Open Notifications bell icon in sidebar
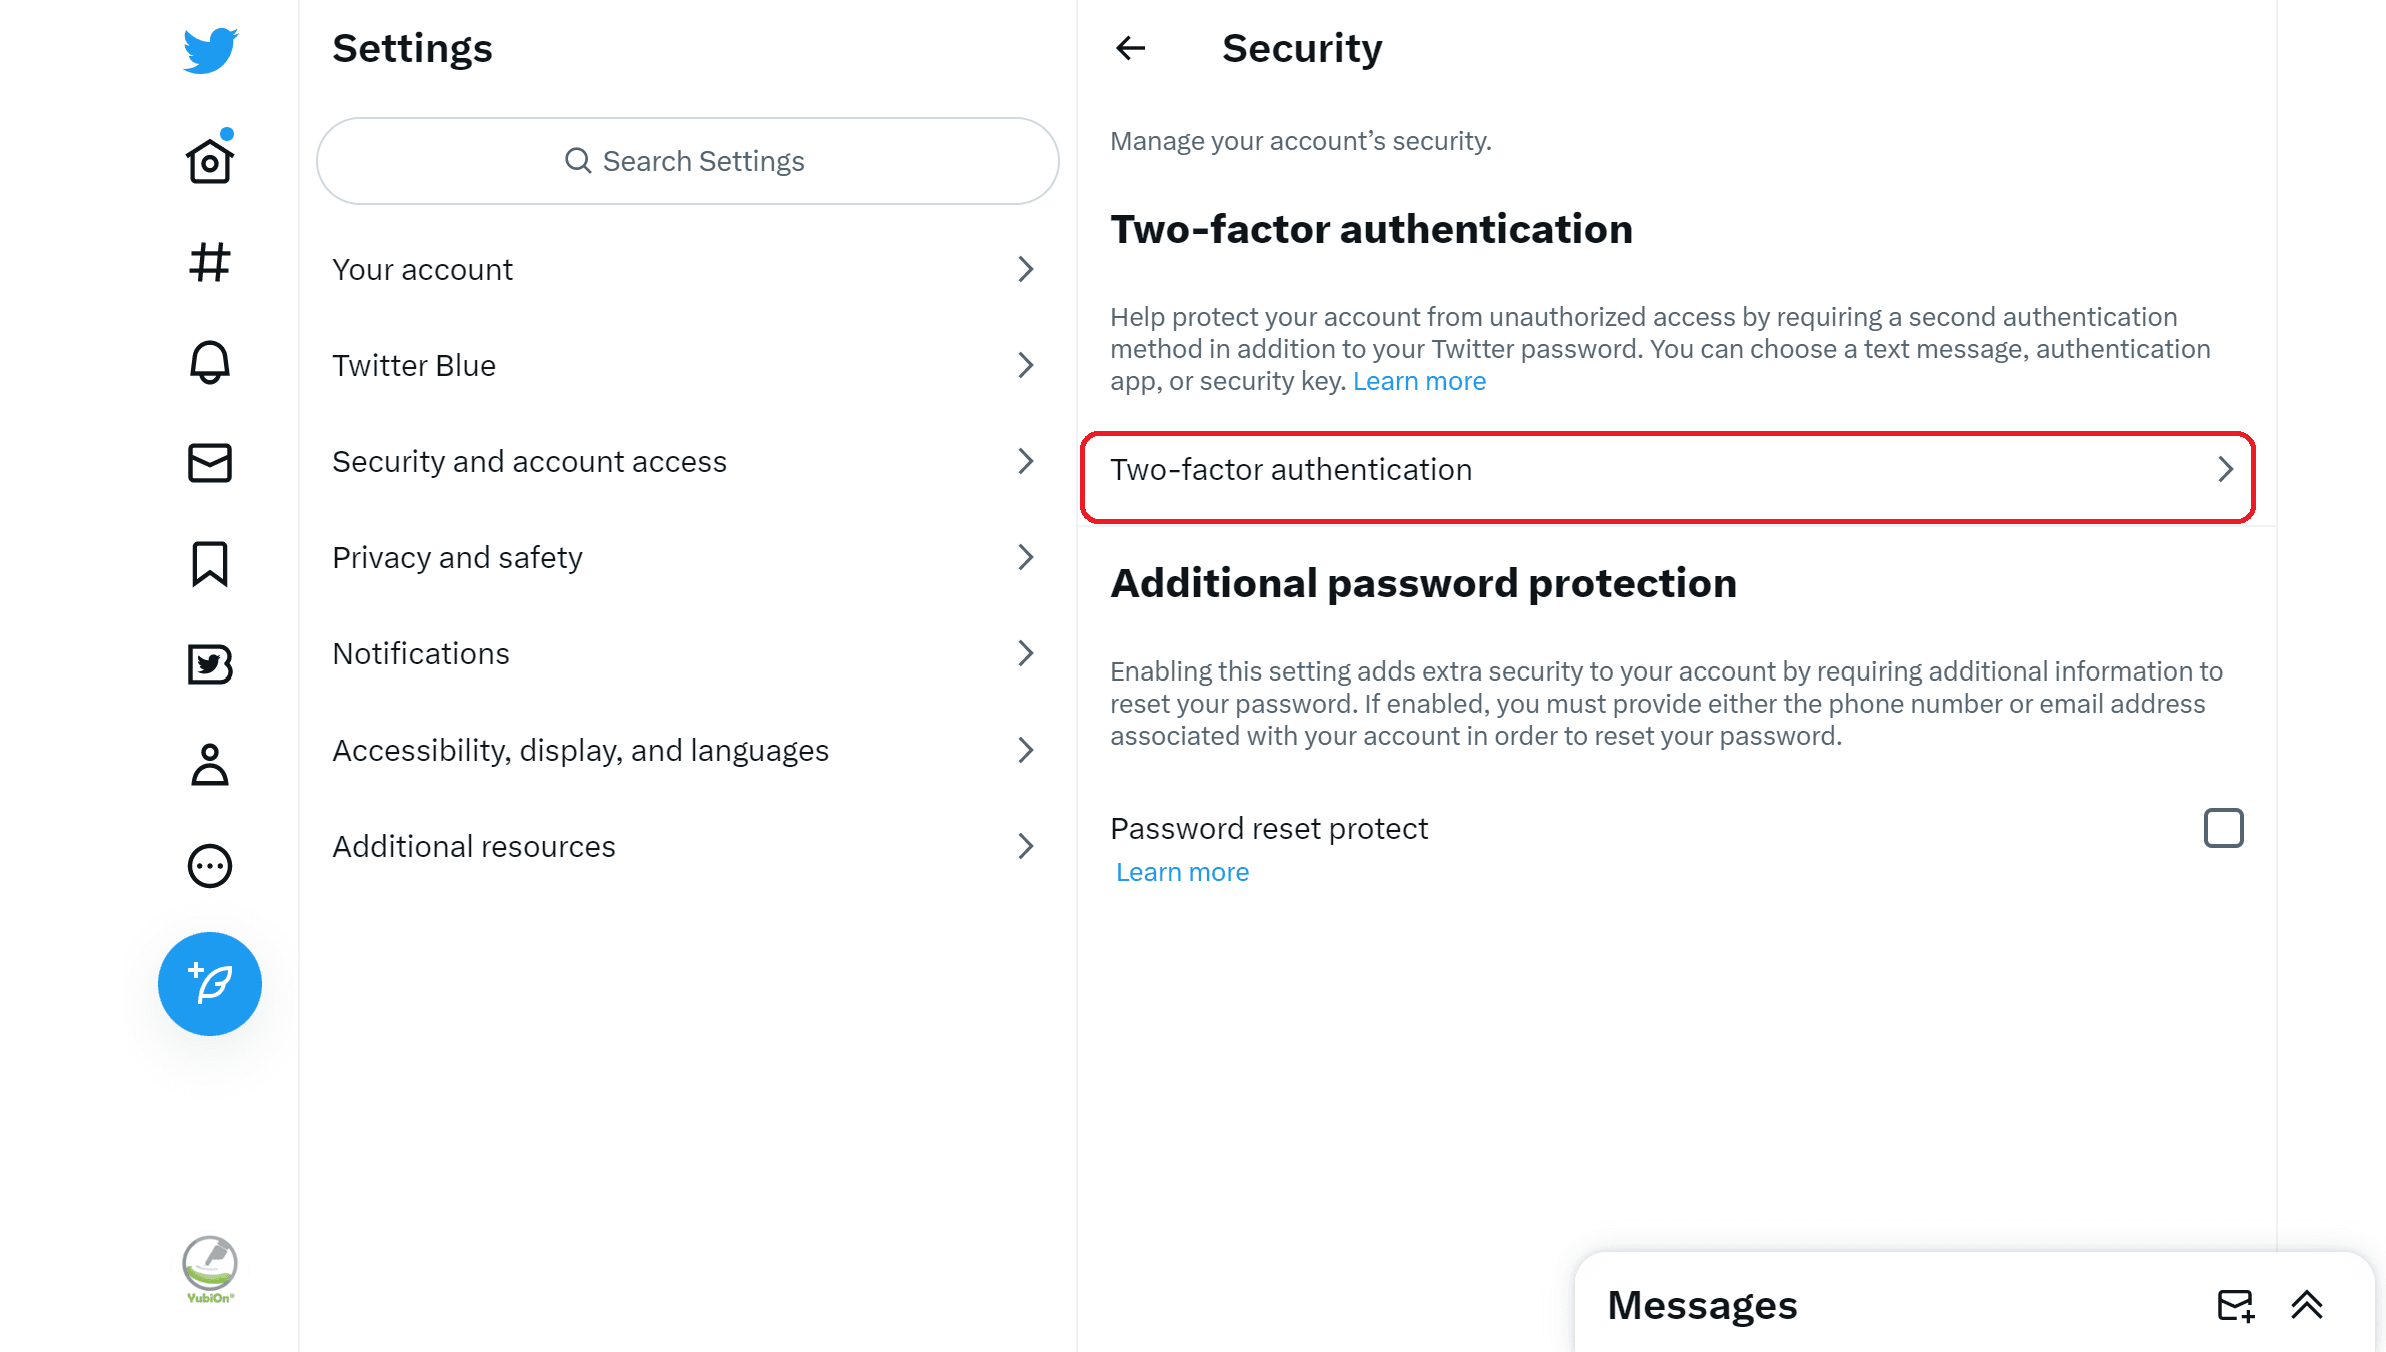Viewport: 2386px width, 1352px height. click(x=210, y=362)
